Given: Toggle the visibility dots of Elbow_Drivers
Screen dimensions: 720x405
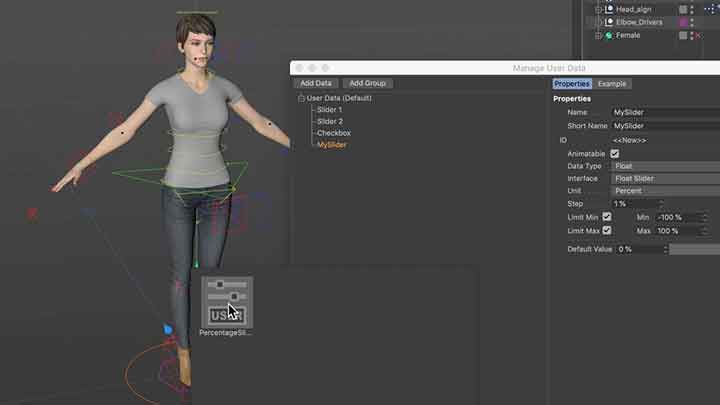Looking at the screenshot, I should [692, 22].
